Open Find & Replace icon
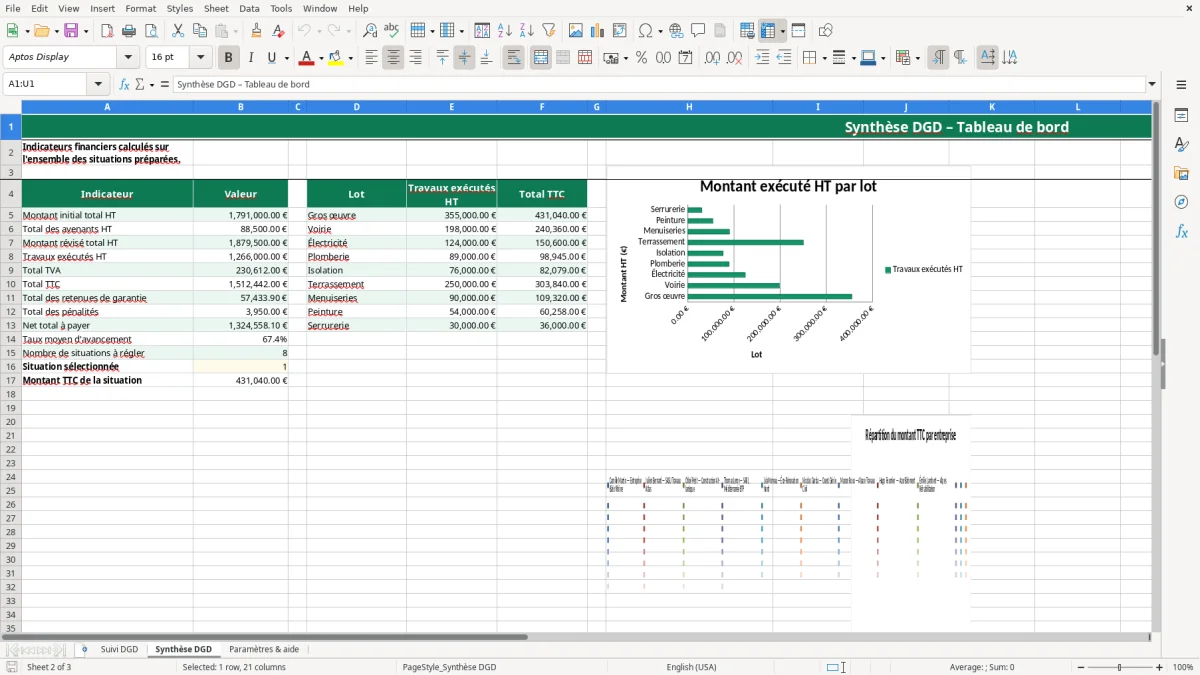The image size is (1200, 675). (x=370, y=31)
